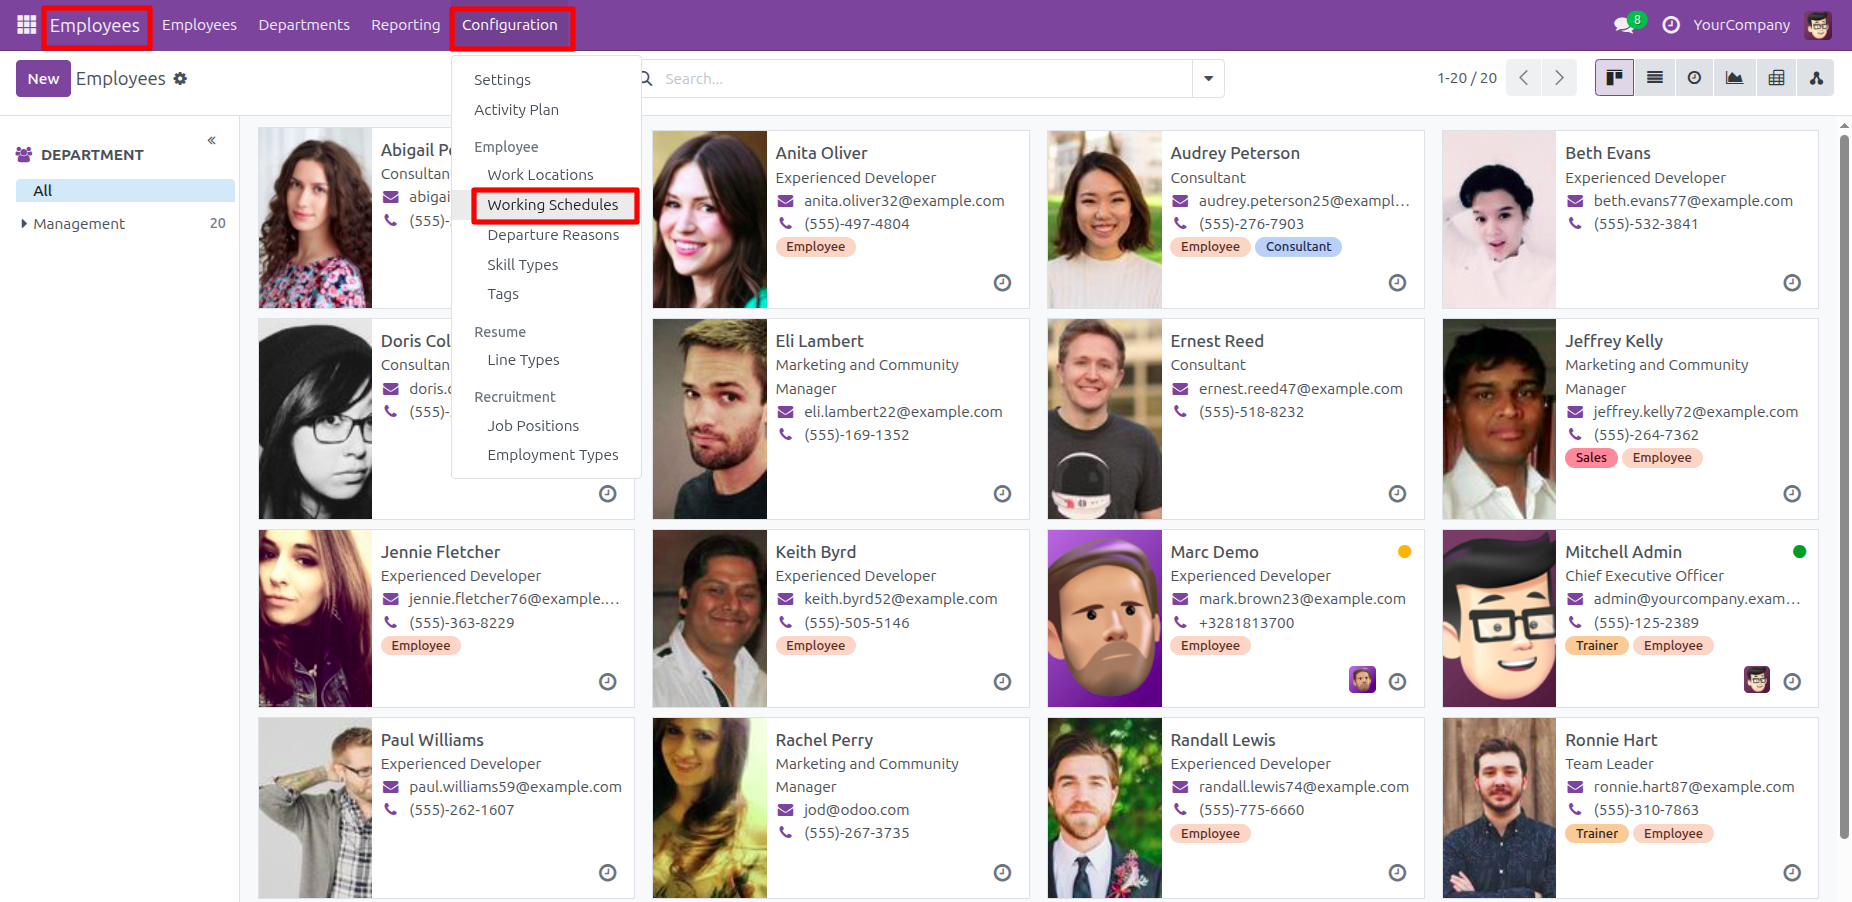Select Departure Reasons menu entry

(x=553, y=235)
